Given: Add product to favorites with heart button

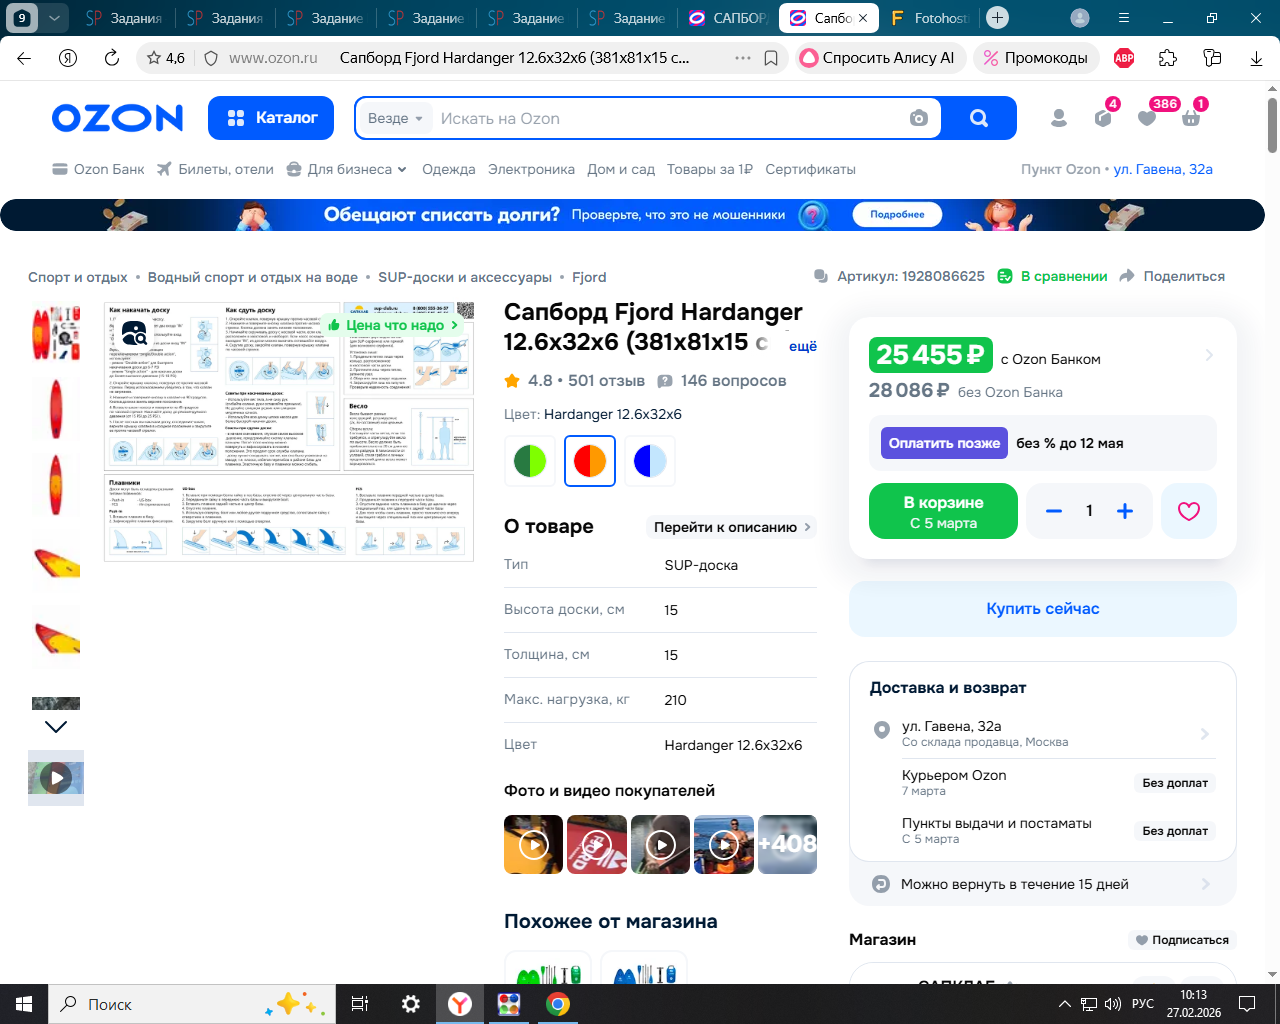Looking at the screenshot, I should tap(1189, 511).
